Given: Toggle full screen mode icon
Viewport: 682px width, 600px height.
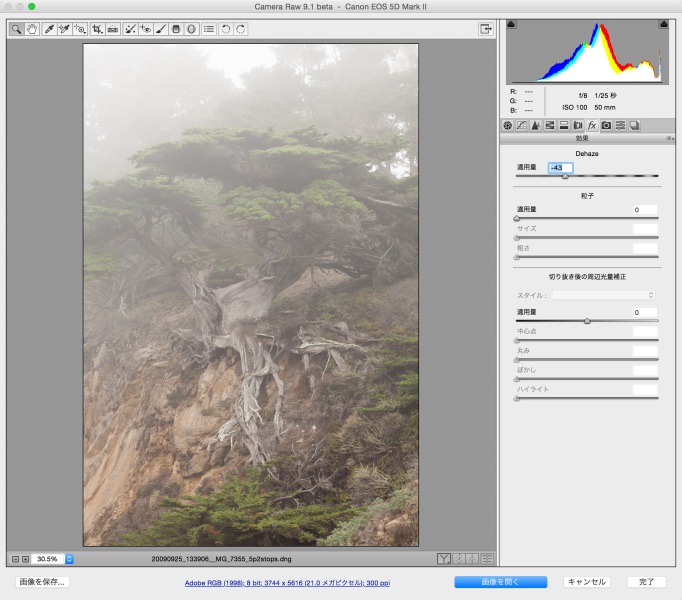Looking at the screenshot, I should pos(485,29).
